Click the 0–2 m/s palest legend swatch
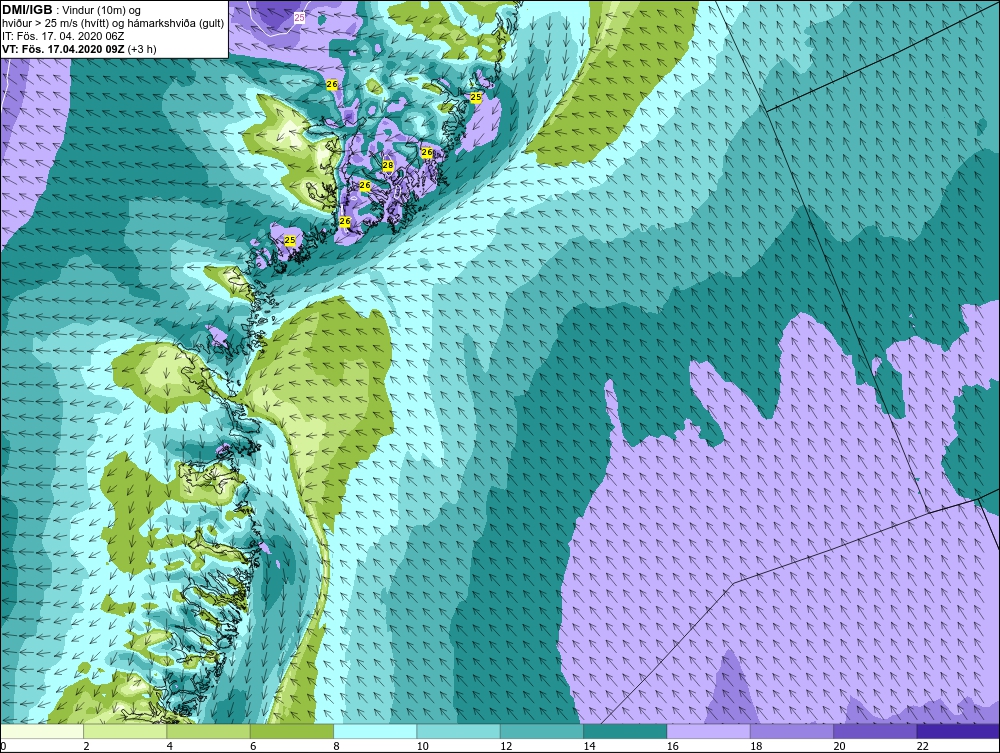1000x753 pixels. (42, 731)
